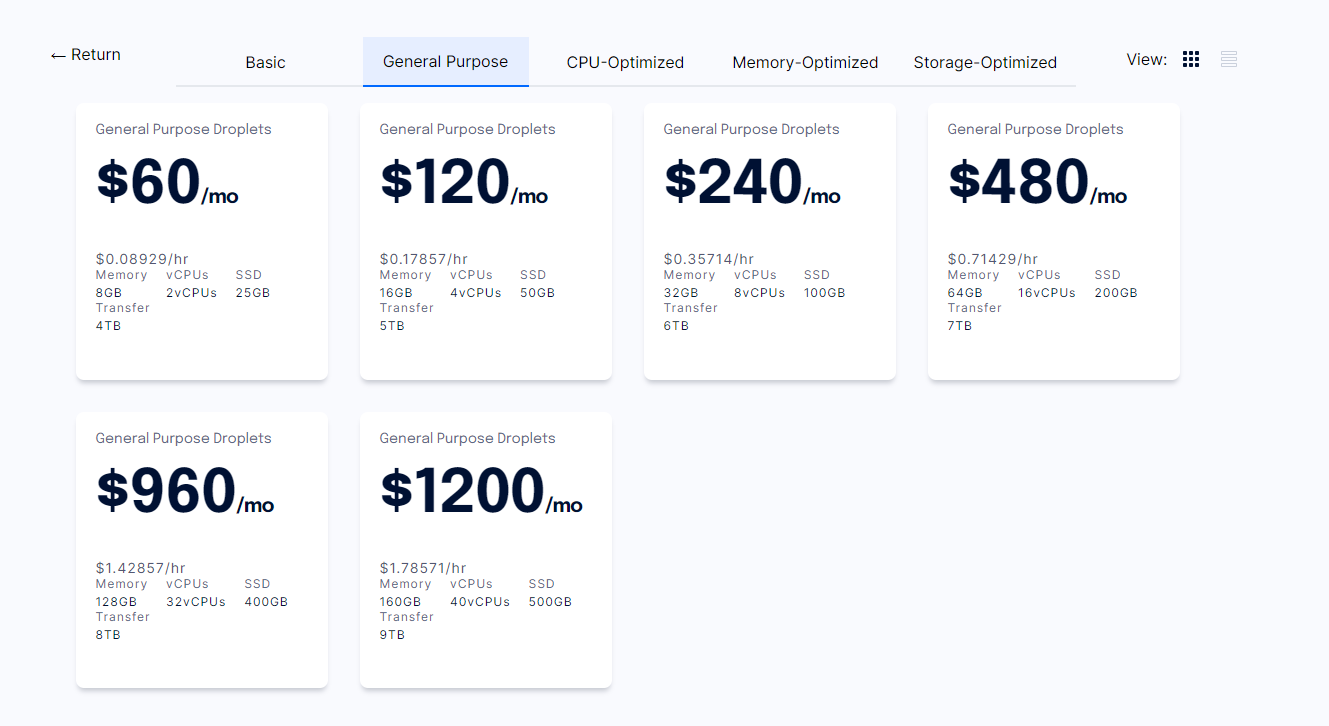Click the 6TB transfer value
This screenshot has width=1329, height=726.
(676, 326)
